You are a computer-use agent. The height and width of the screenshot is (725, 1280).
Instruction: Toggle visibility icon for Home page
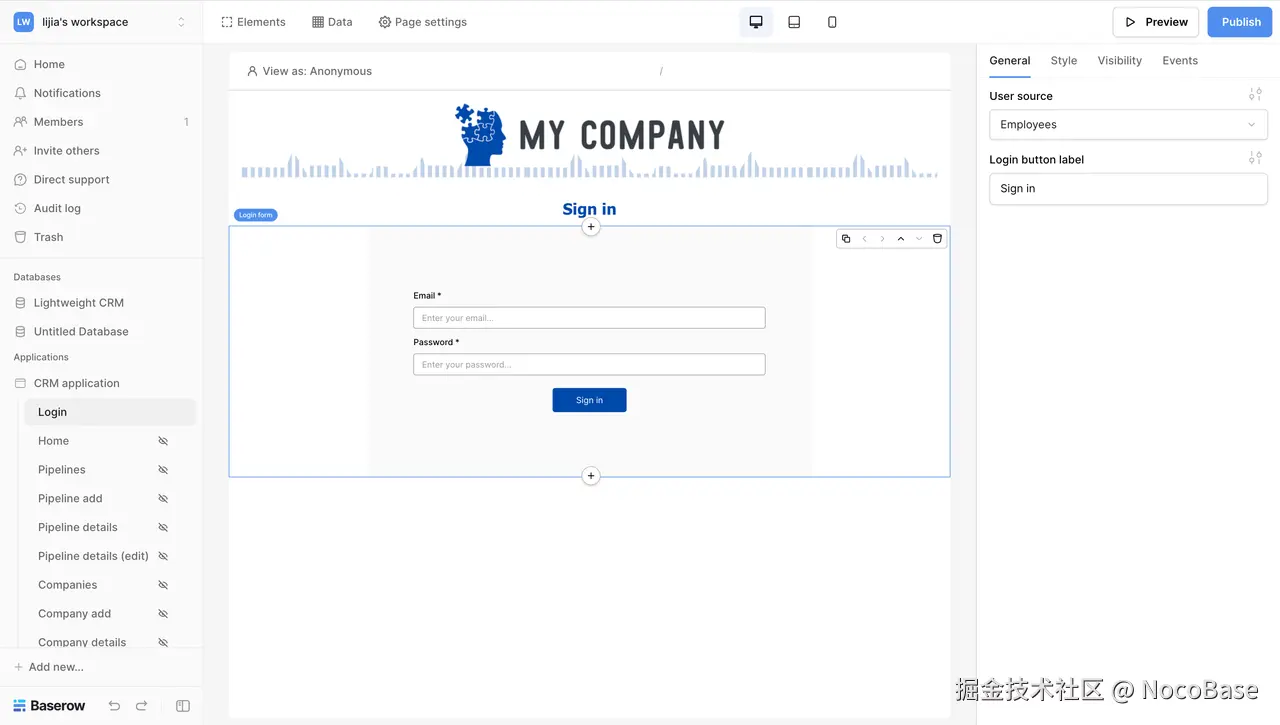coord(163,441)
